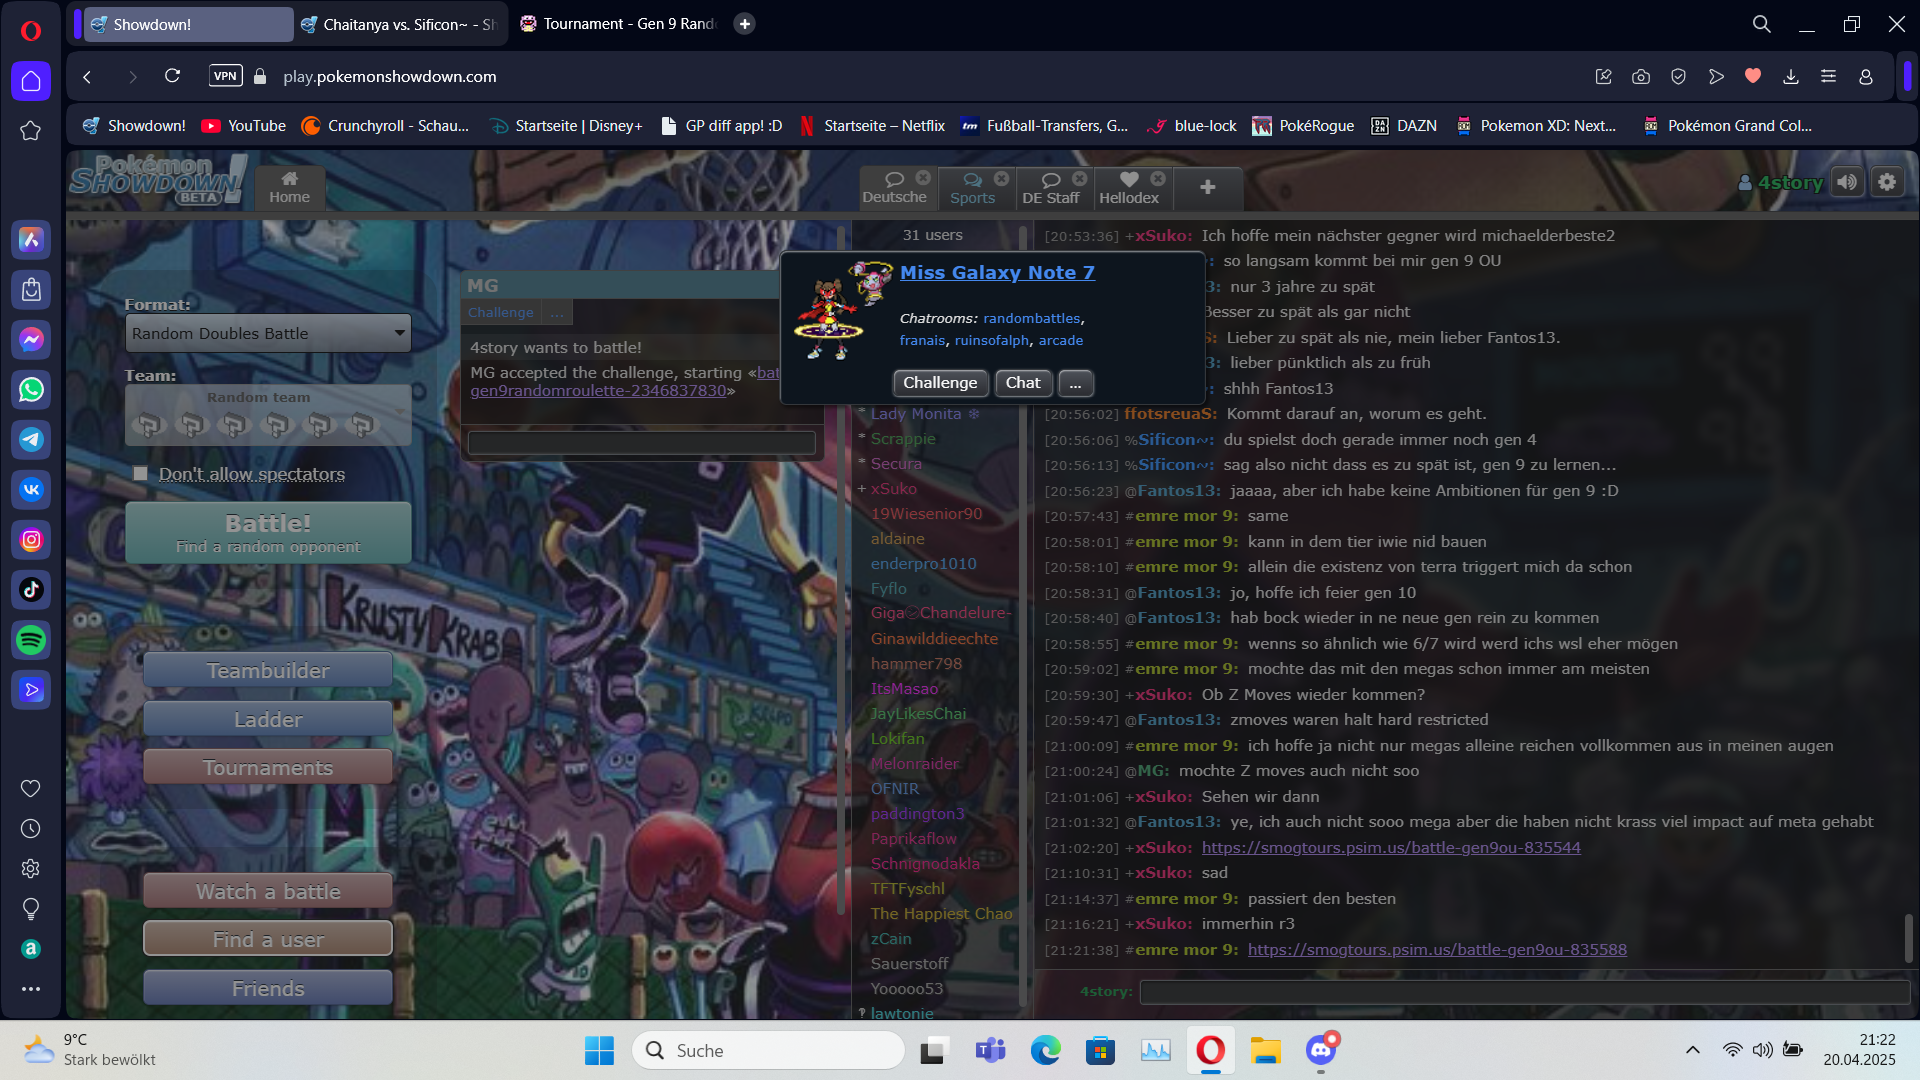
Task: Close the Sports chat room tab
Action: [1001, 178]
